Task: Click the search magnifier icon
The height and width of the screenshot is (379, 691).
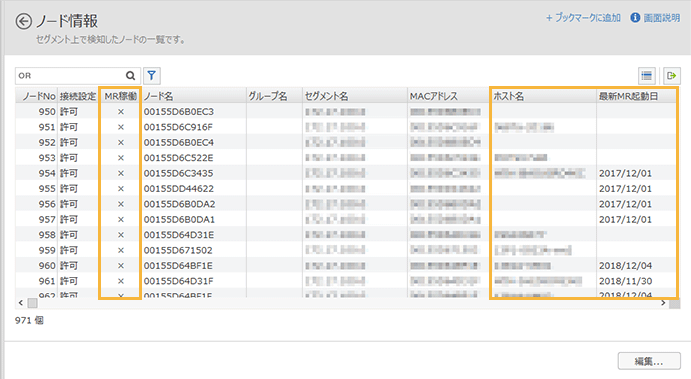Action: pyautogui.click(x=130, y=76)
